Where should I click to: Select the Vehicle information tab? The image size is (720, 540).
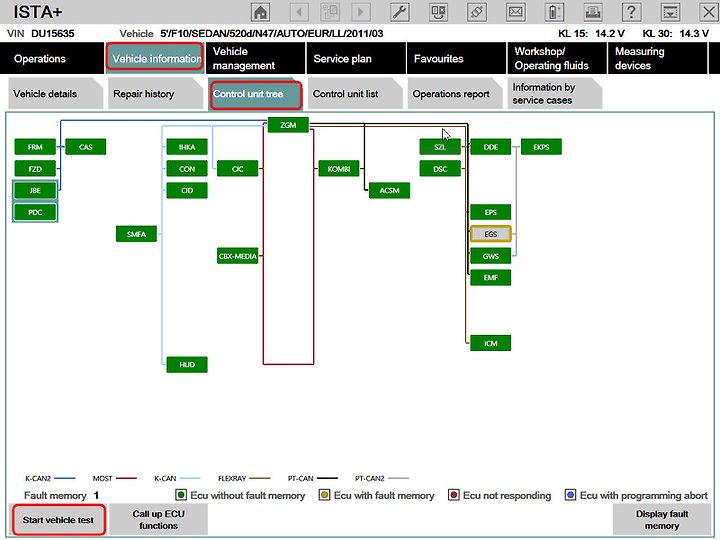155,58
